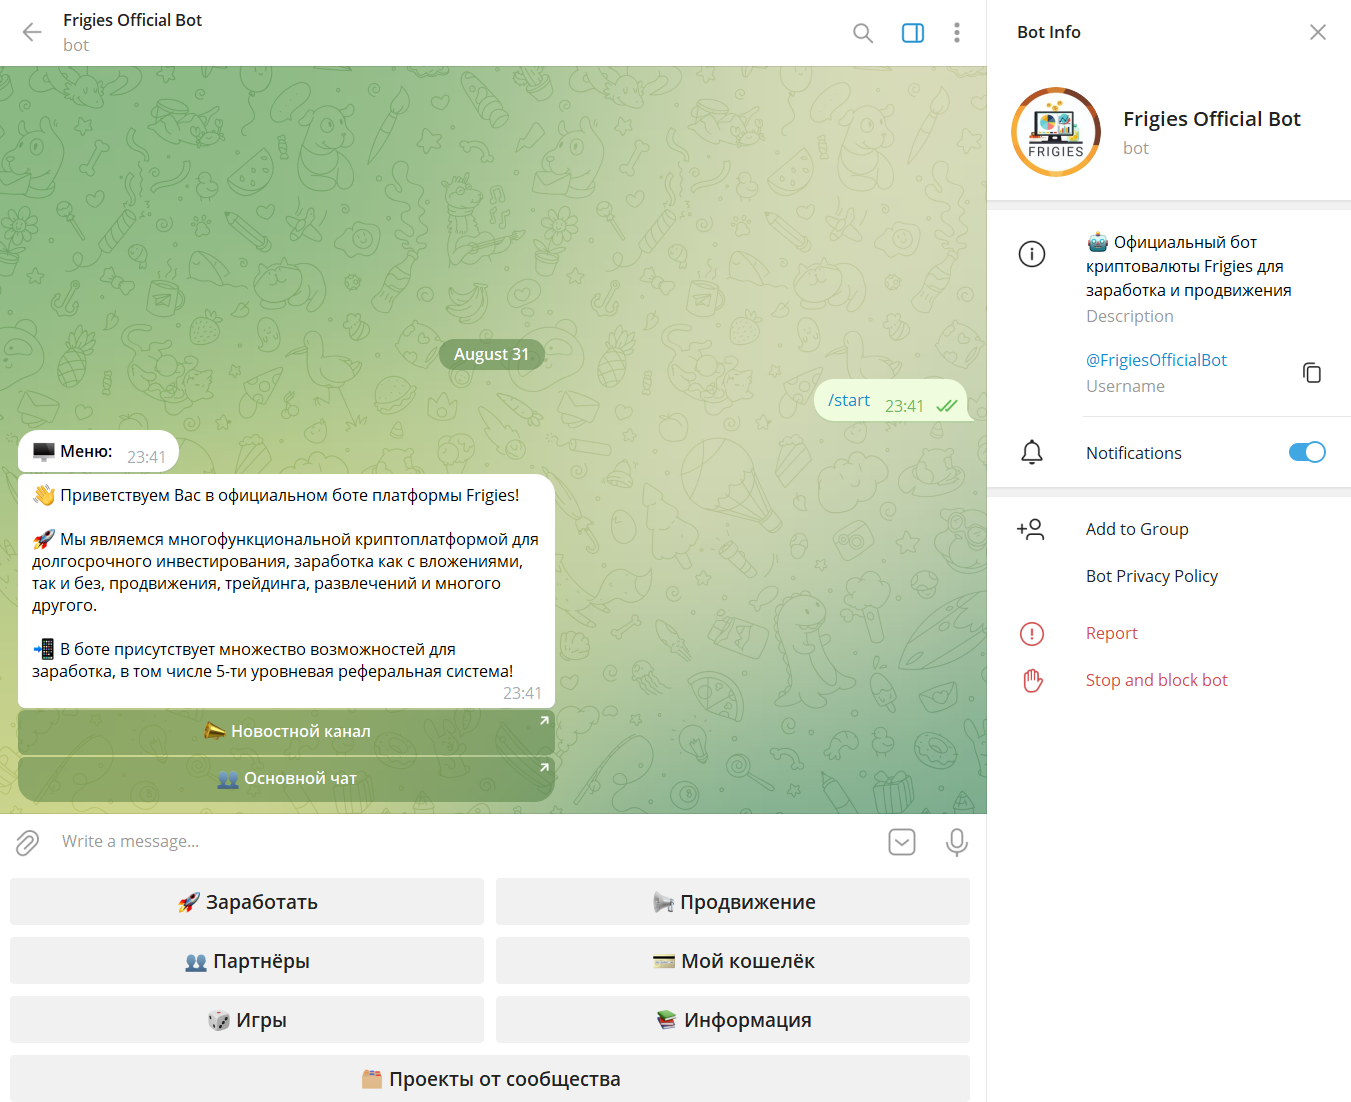Choose Add to Group
Screen dimensions: 1351x1102
coord(1137,529)
